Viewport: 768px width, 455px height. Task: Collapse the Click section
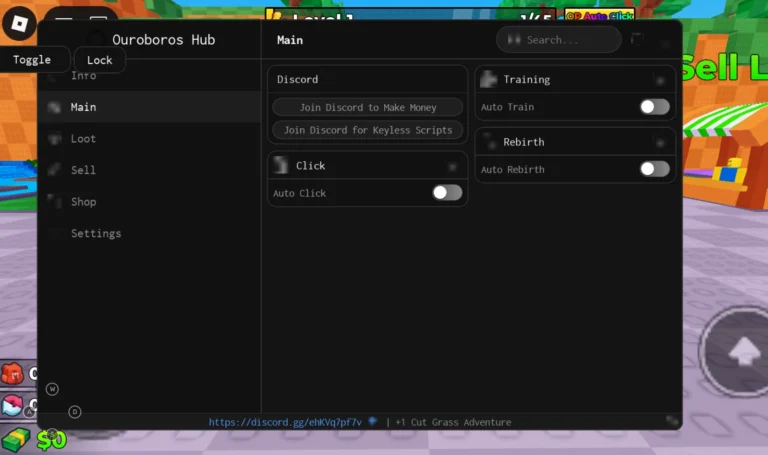(x=452, y=167)
